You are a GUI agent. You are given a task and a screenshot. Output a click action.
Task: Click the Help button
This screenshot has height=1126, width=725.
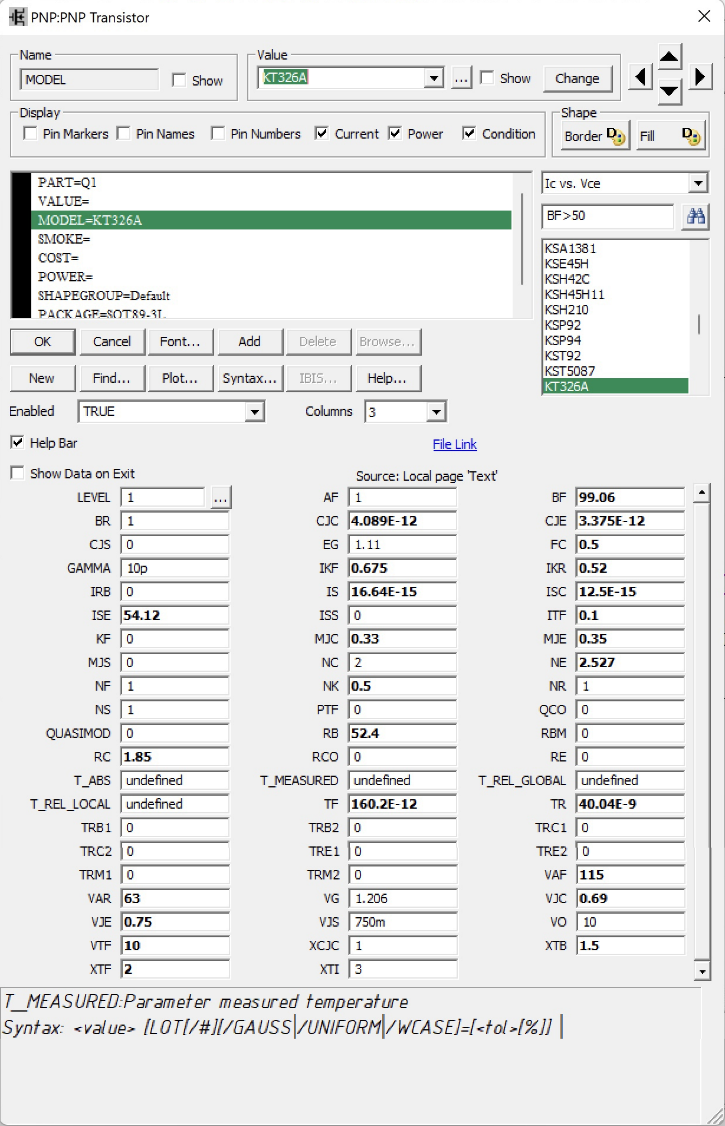pos(388,378)
